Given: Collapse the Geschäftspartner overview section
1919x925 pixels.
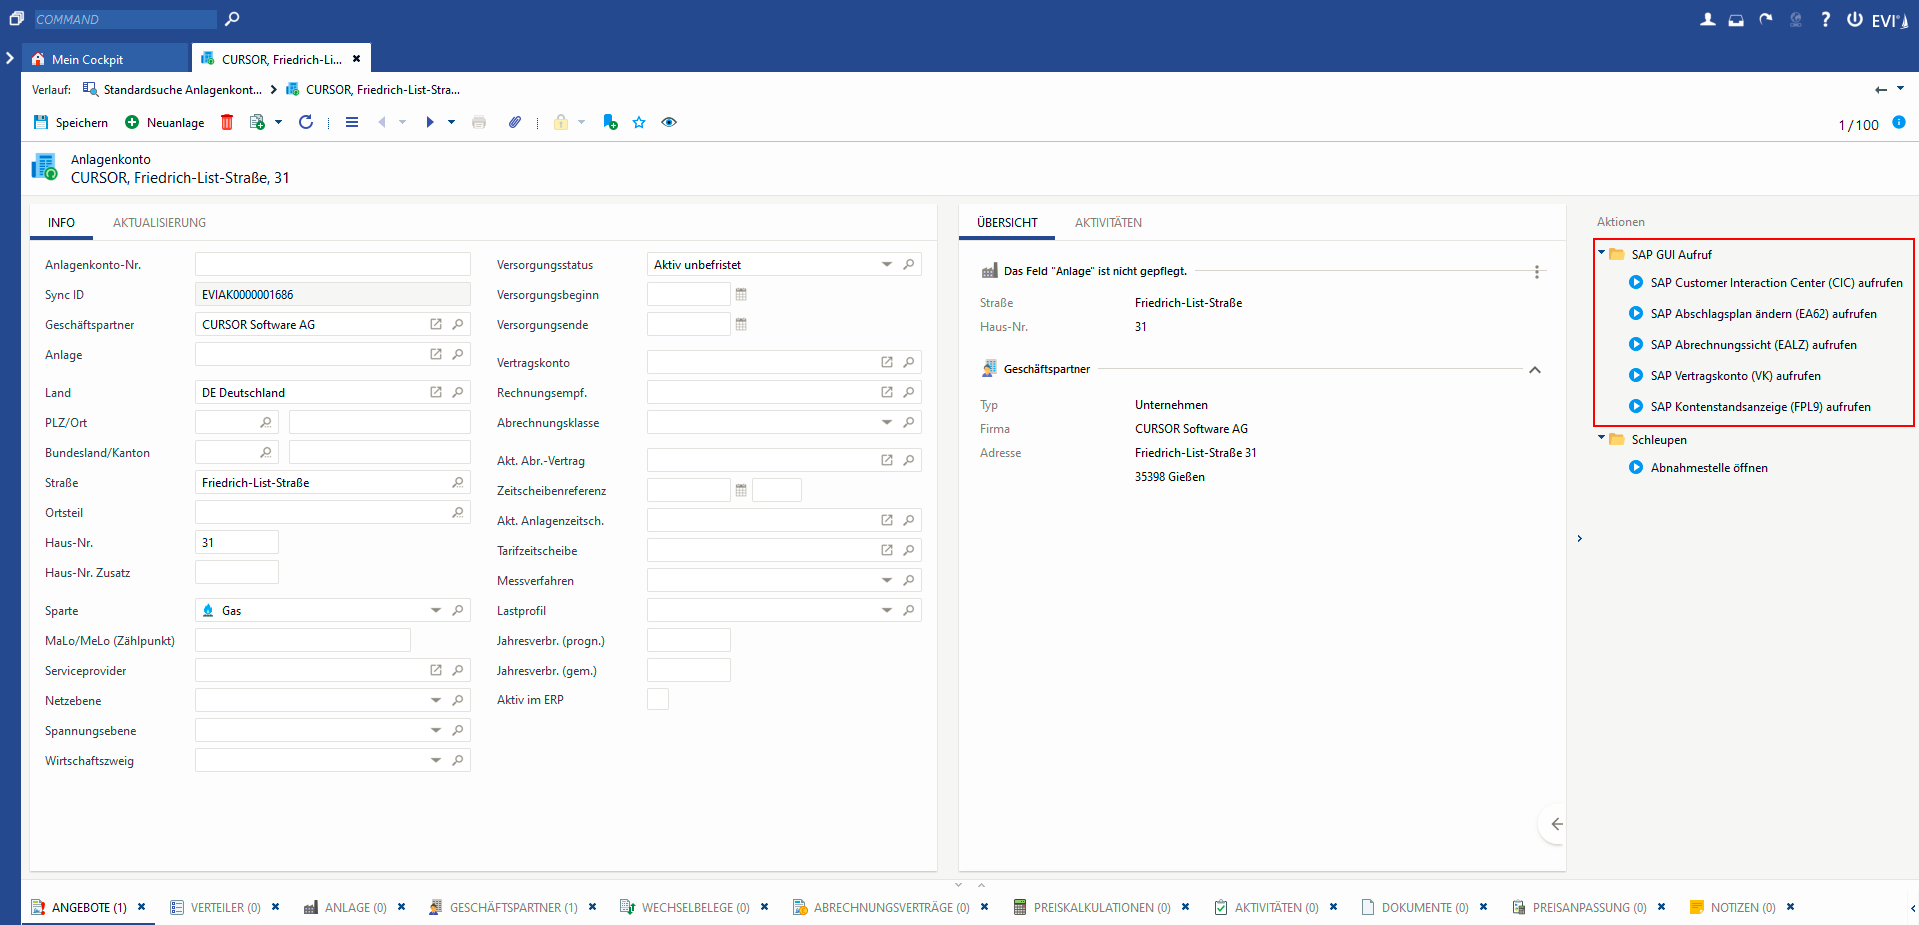Looking at the screenshot, I should 1534,370.
